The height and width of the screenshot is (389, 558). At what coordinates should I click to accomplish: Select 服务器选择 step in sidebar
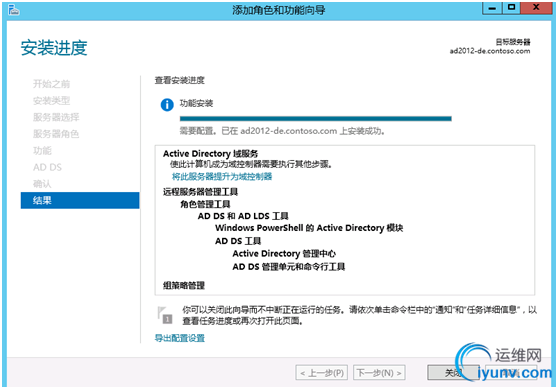56,117
